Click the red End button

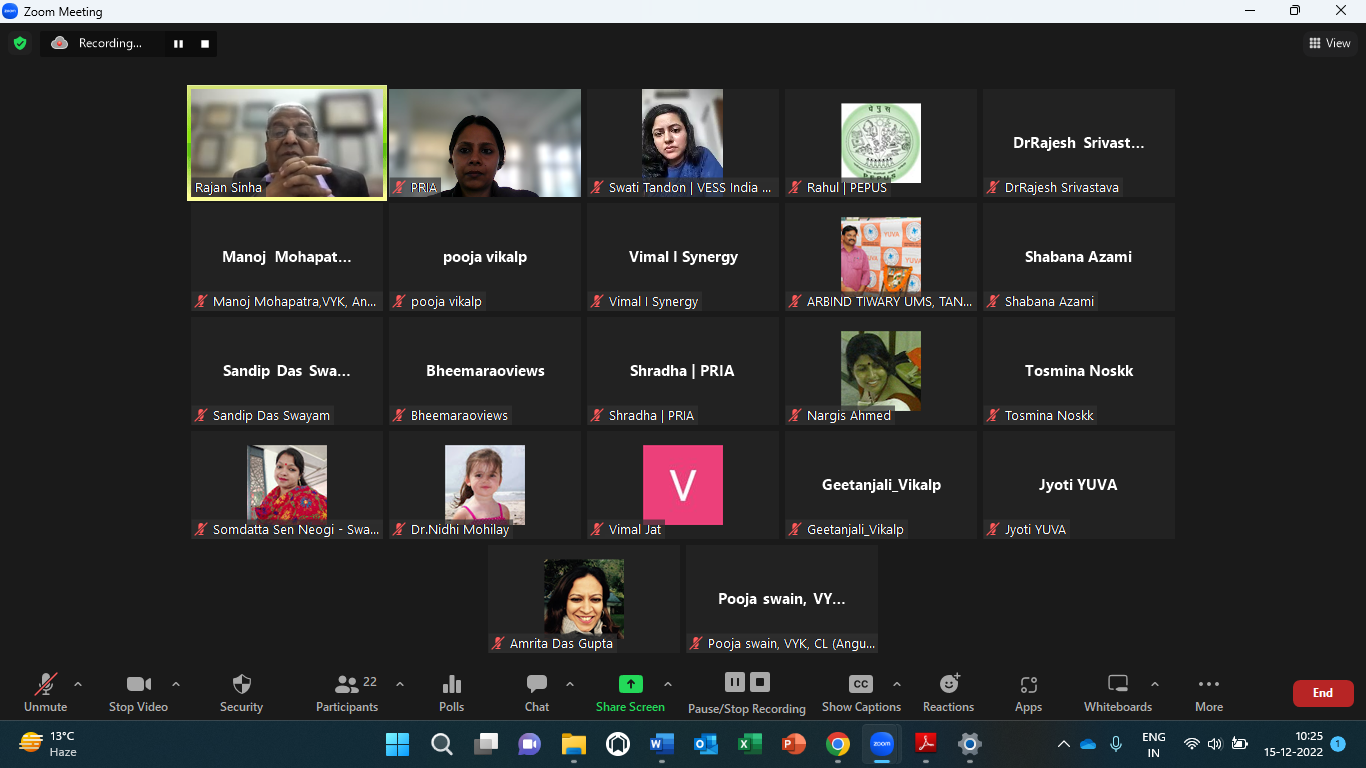1322,693
